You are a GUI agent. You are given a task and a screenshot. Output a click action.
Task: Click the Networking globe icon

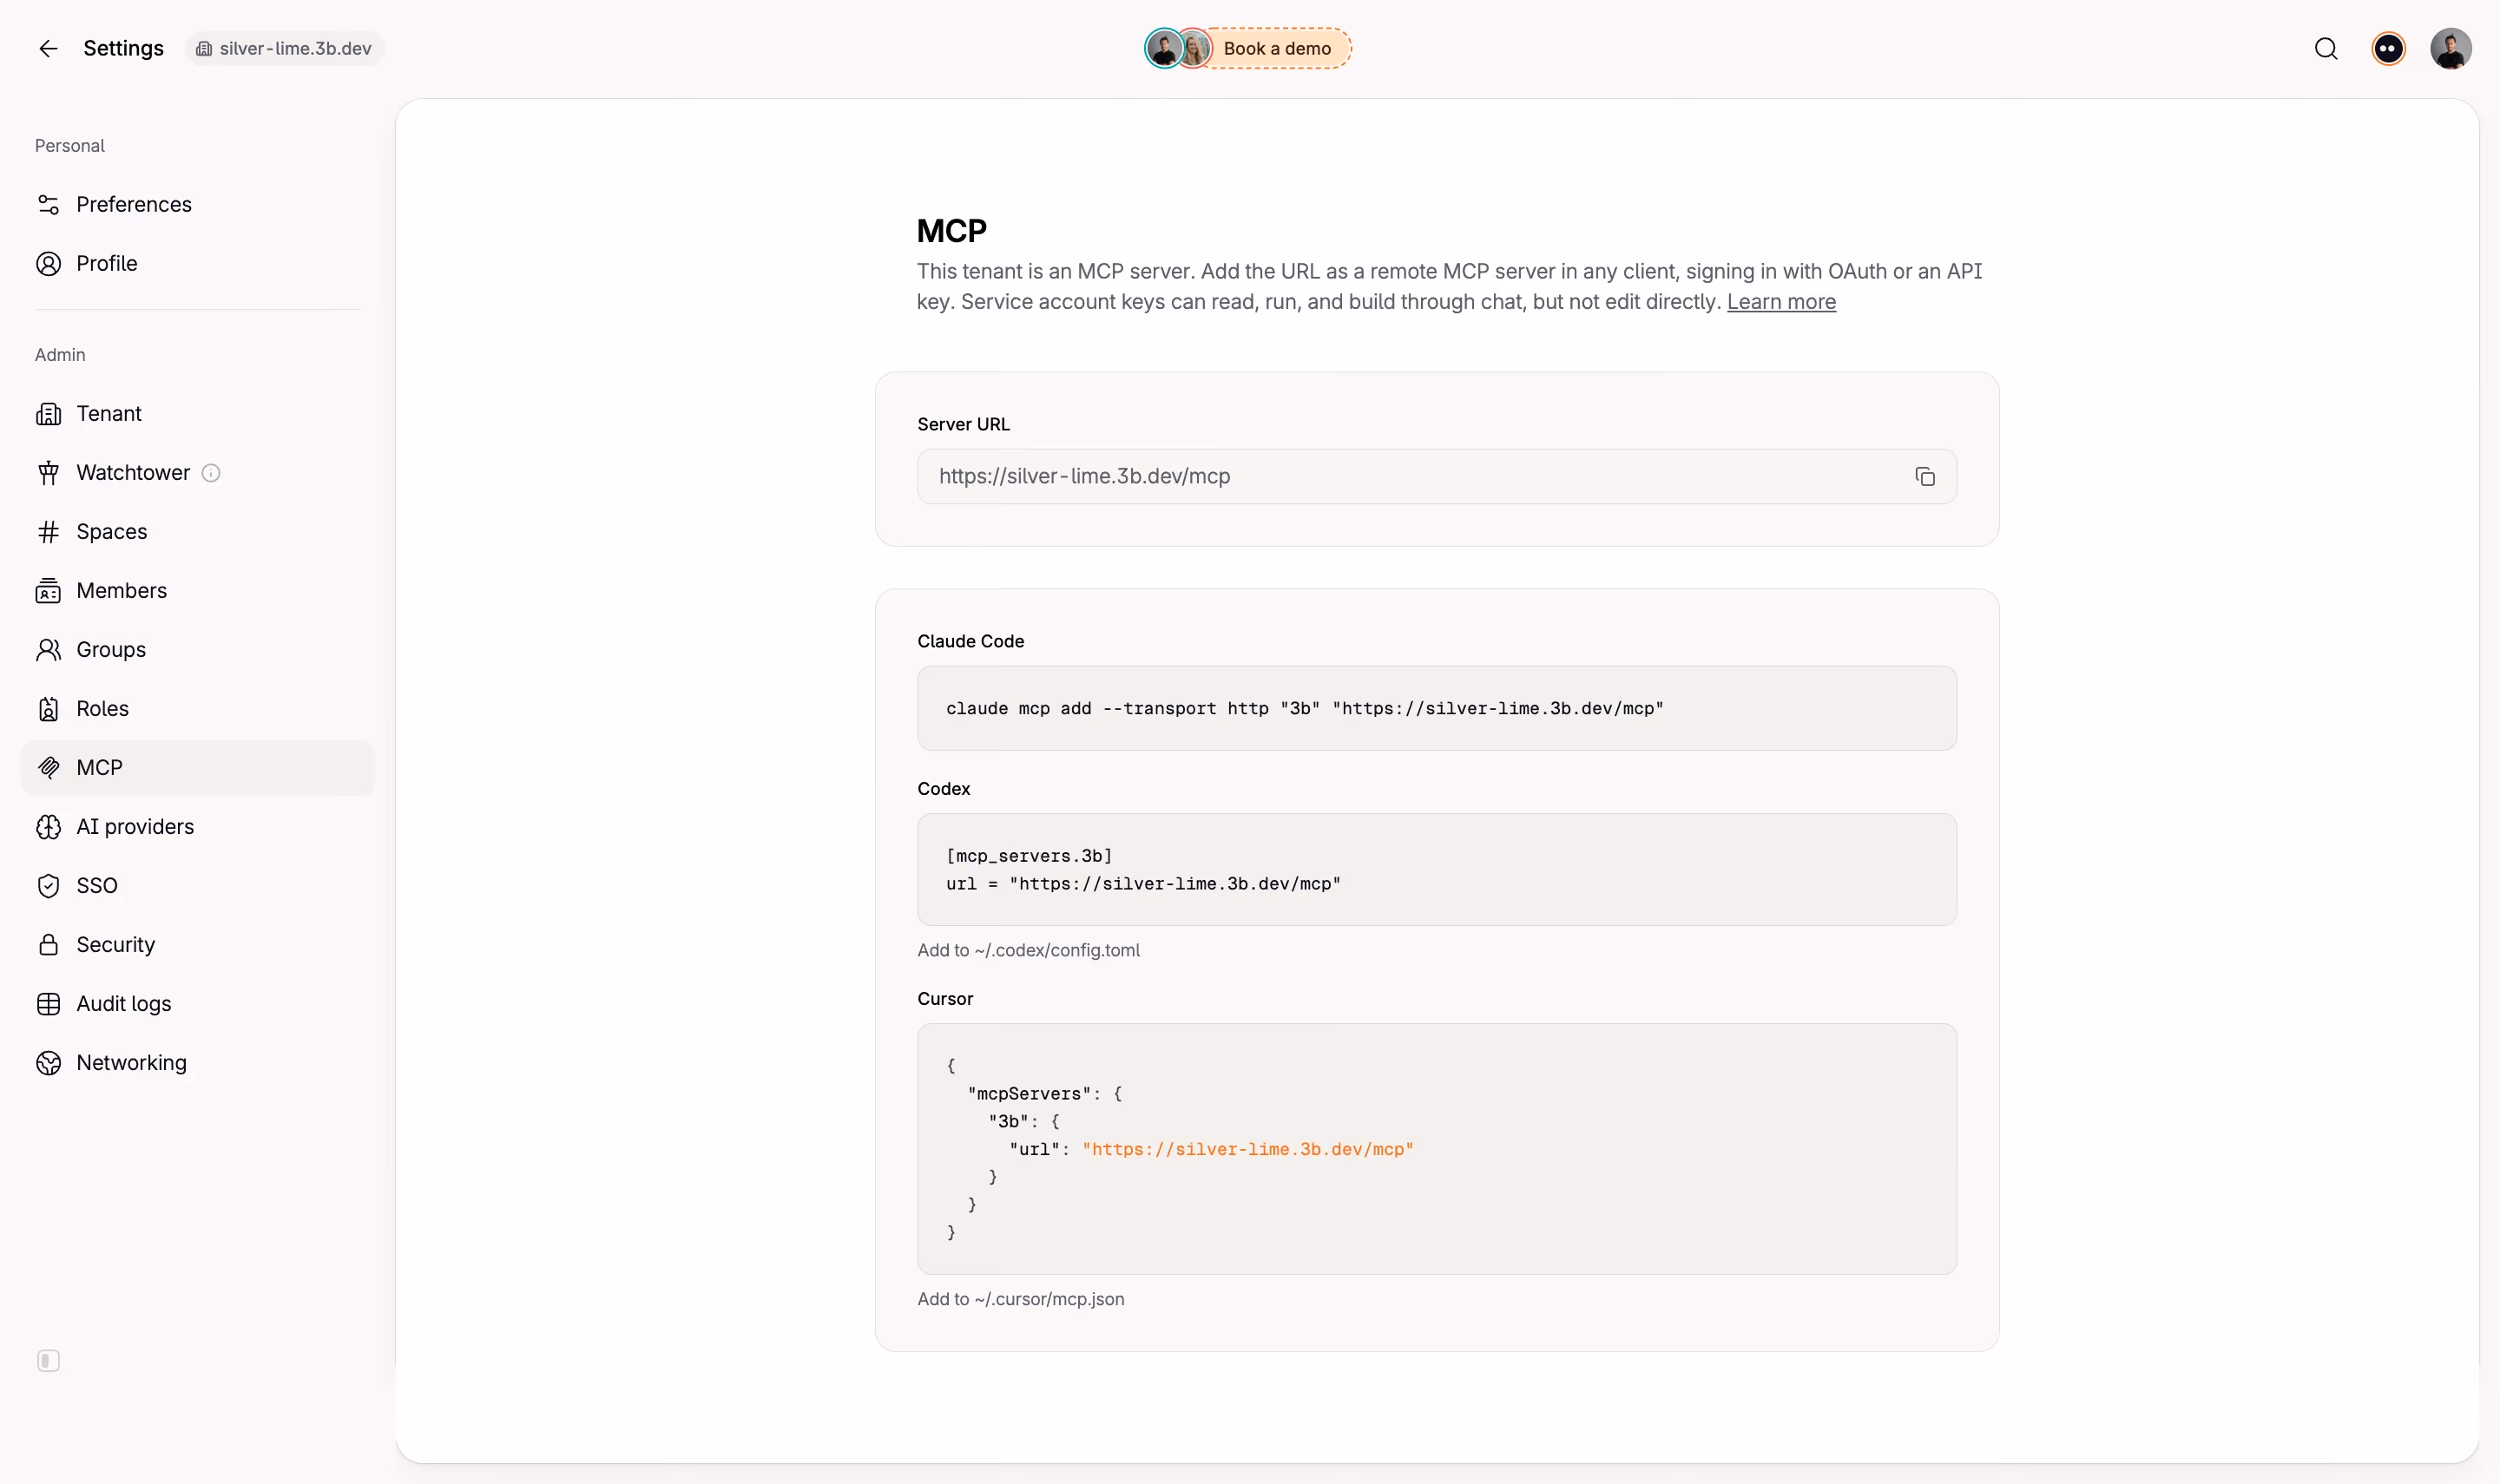(48, 1063)
